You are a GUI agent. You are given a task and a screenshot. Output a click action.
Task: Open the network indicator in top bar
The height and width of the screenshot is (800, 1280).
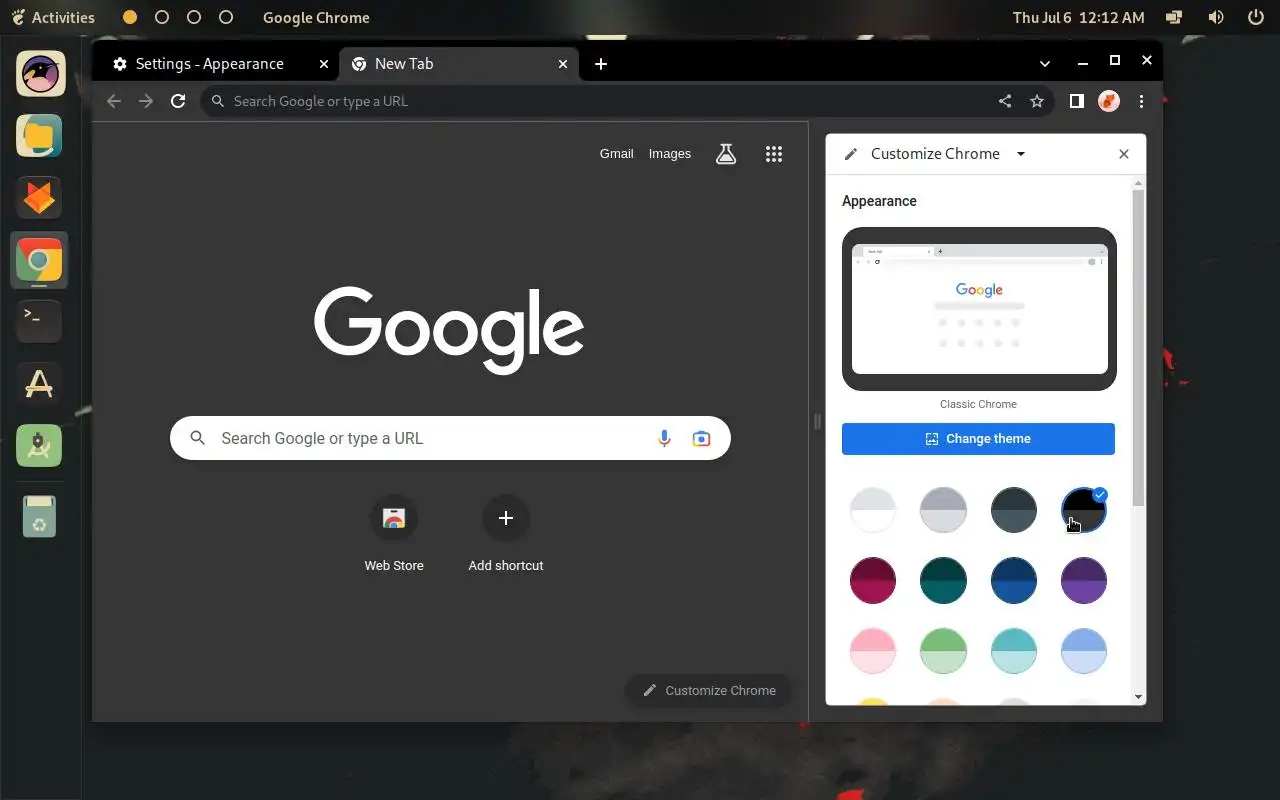1175,17
